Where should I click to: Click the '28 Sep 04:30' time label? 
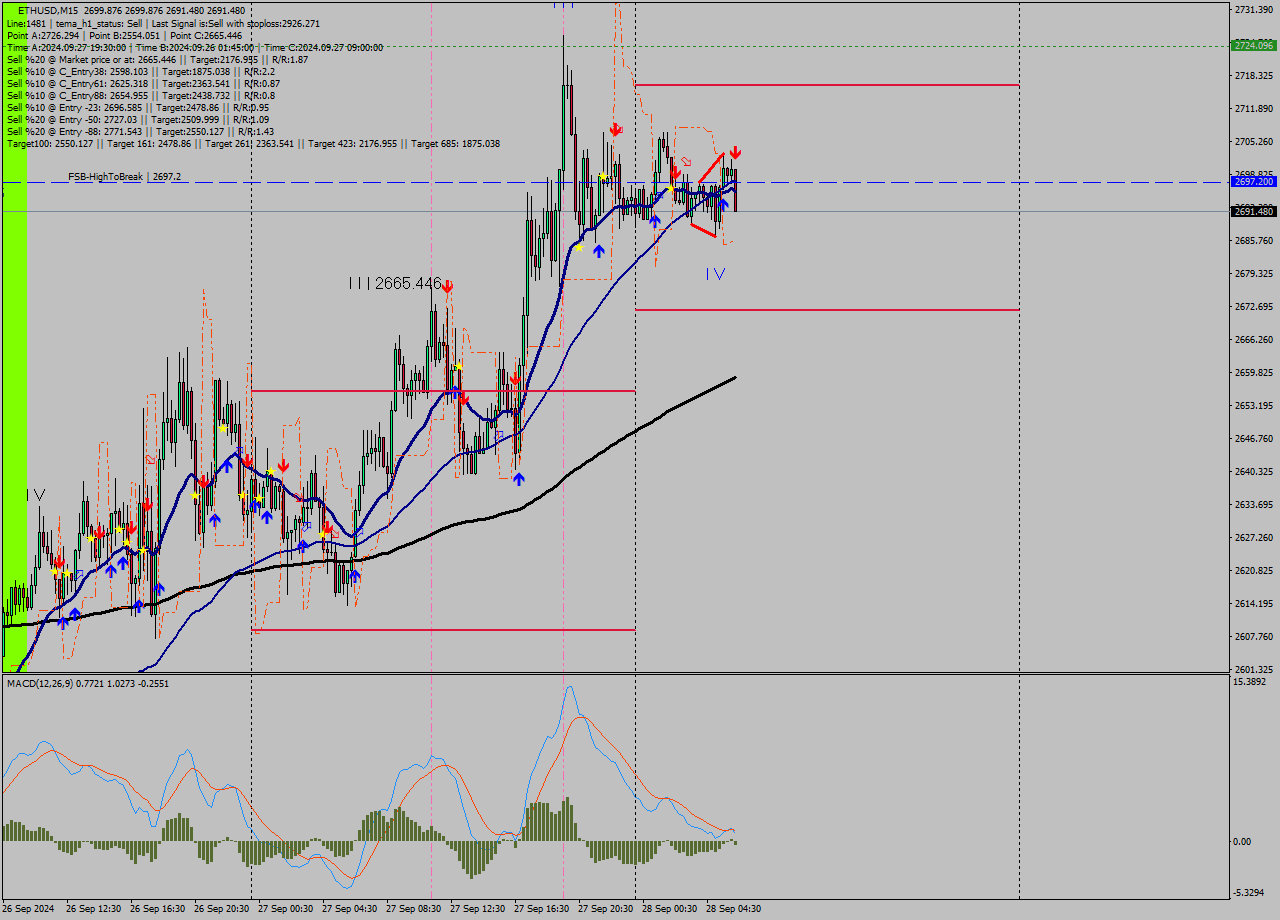coord(734,909)
